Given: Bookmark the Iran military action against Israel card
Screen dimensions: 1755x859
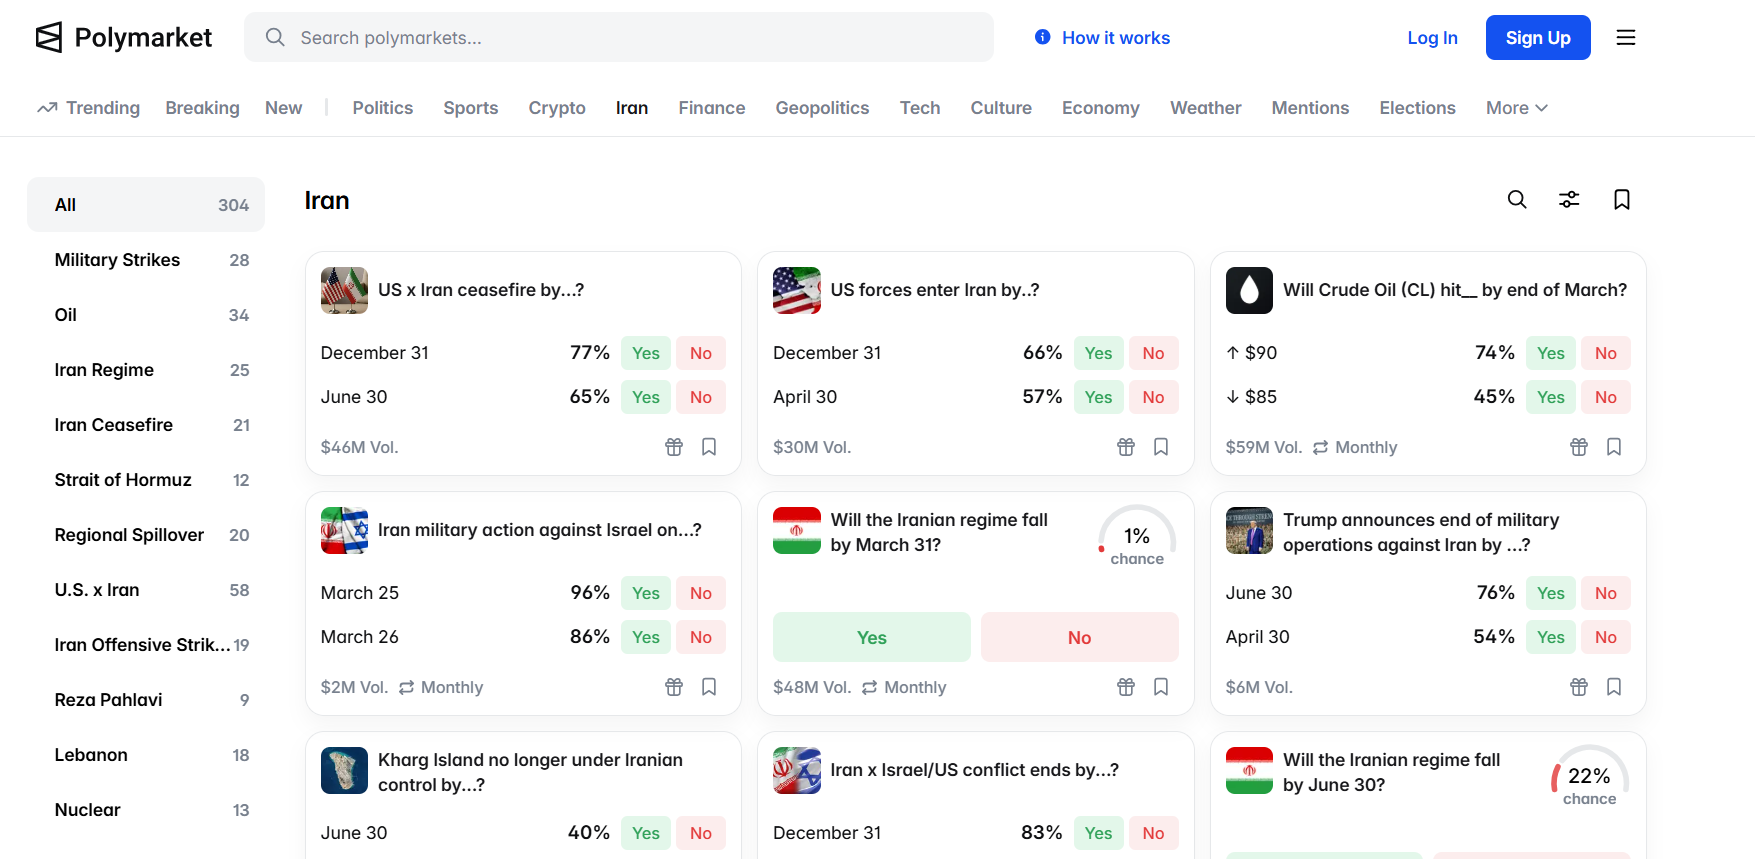Looking at the screenshot, I should click(709, 687).
